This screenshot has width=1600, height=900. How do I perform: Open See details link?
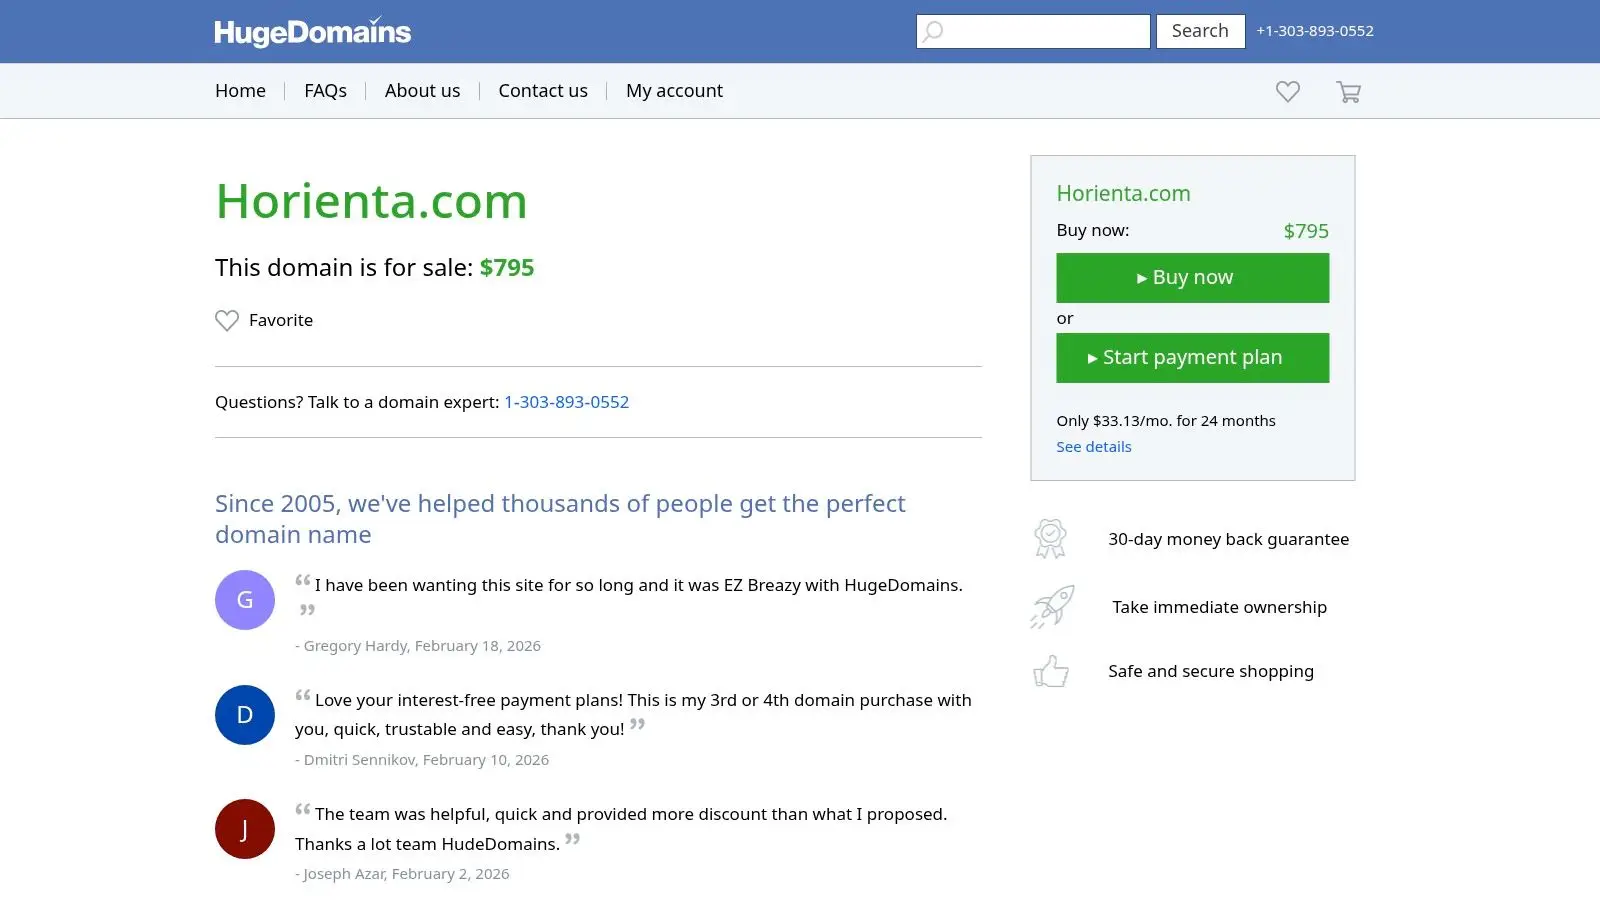(1093, 446)
